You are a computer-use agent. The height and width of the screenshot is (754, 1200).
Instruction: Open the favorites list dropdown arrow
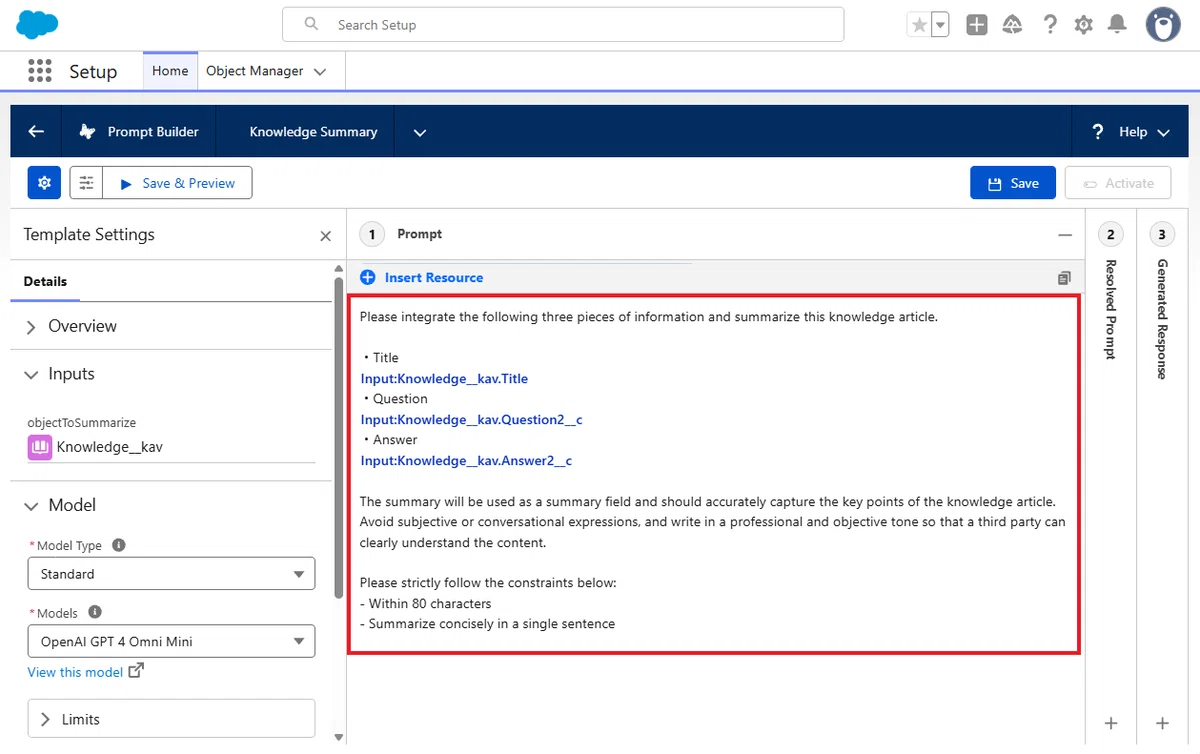click(x=940, y=25)
